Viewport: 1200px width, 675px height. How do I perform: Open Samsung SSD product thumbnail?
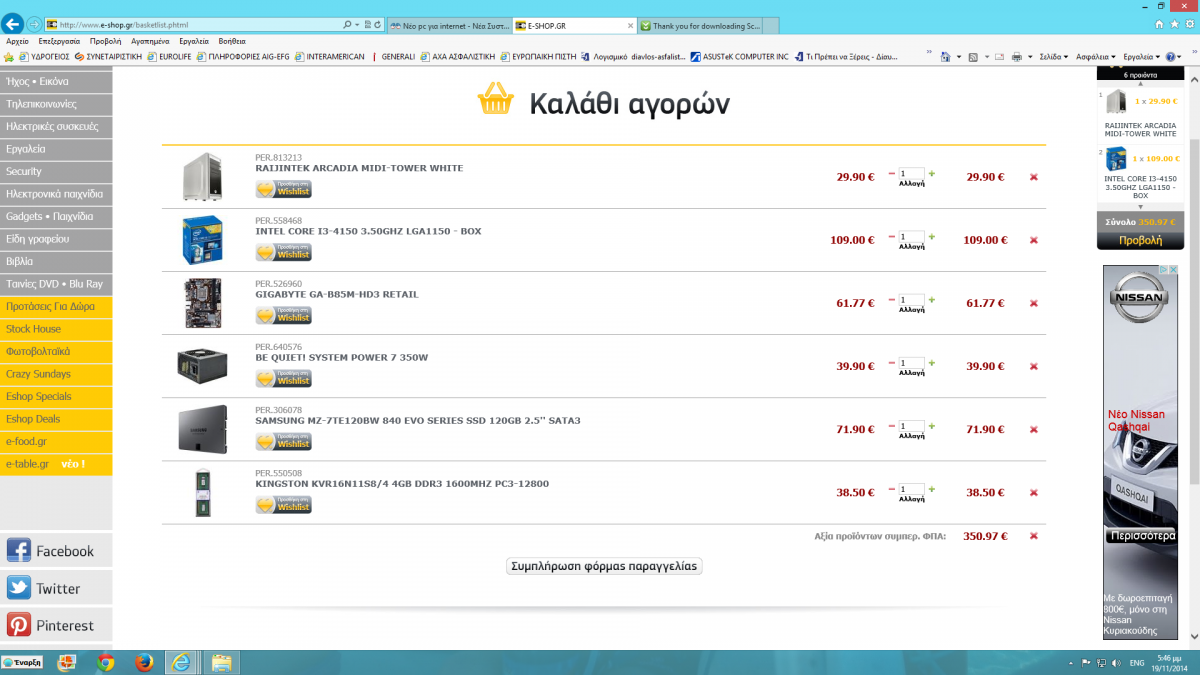click(x=203, y=429)
